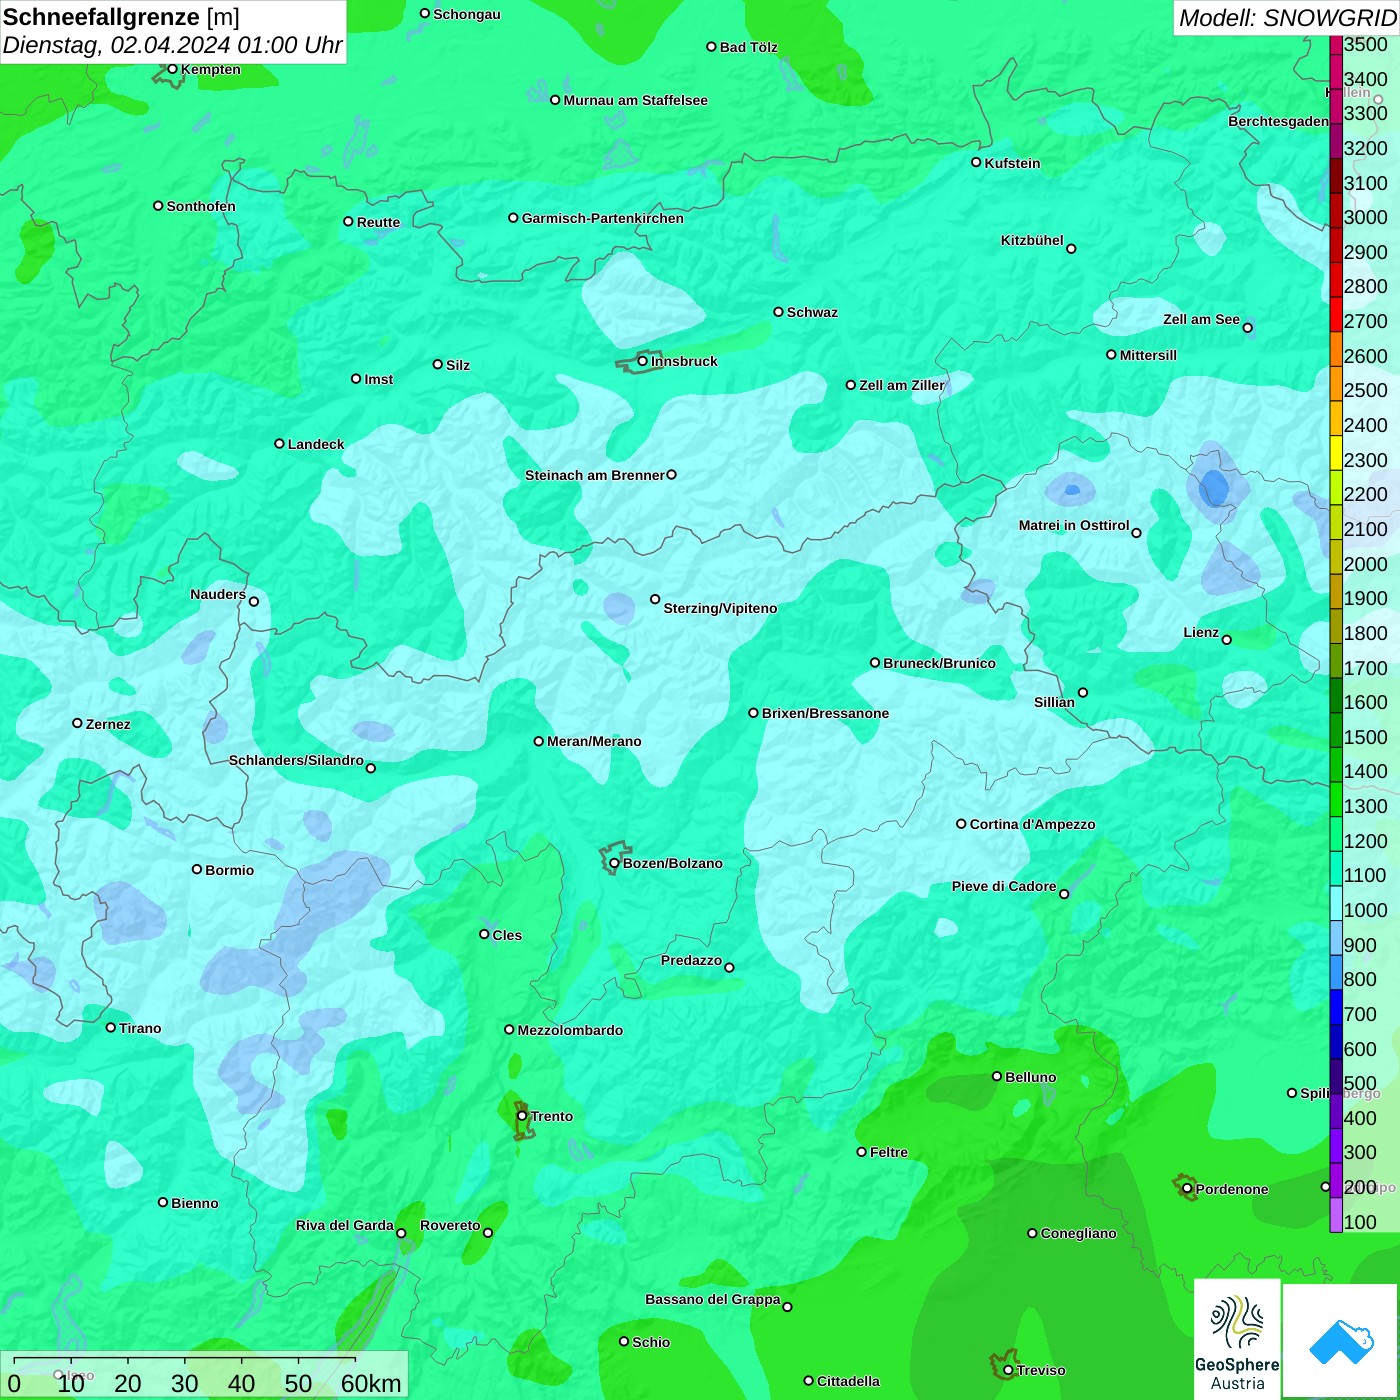The width and height of the screenshot is (1400, 1400).
Task: Click the 700 m blue legend swatch
Action: 1336,1007
